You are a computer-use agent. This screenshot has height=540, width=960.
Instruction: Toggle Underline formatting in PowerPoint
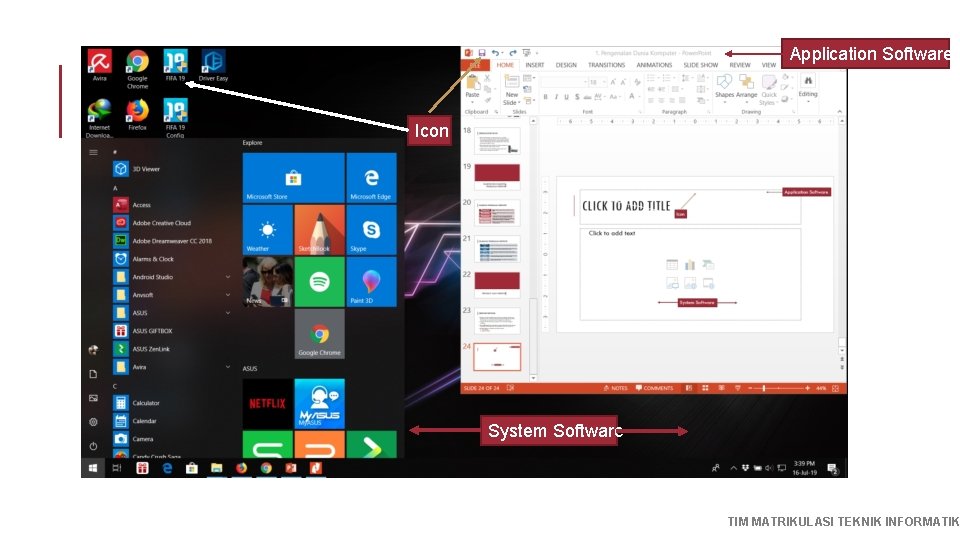(566, 97)
